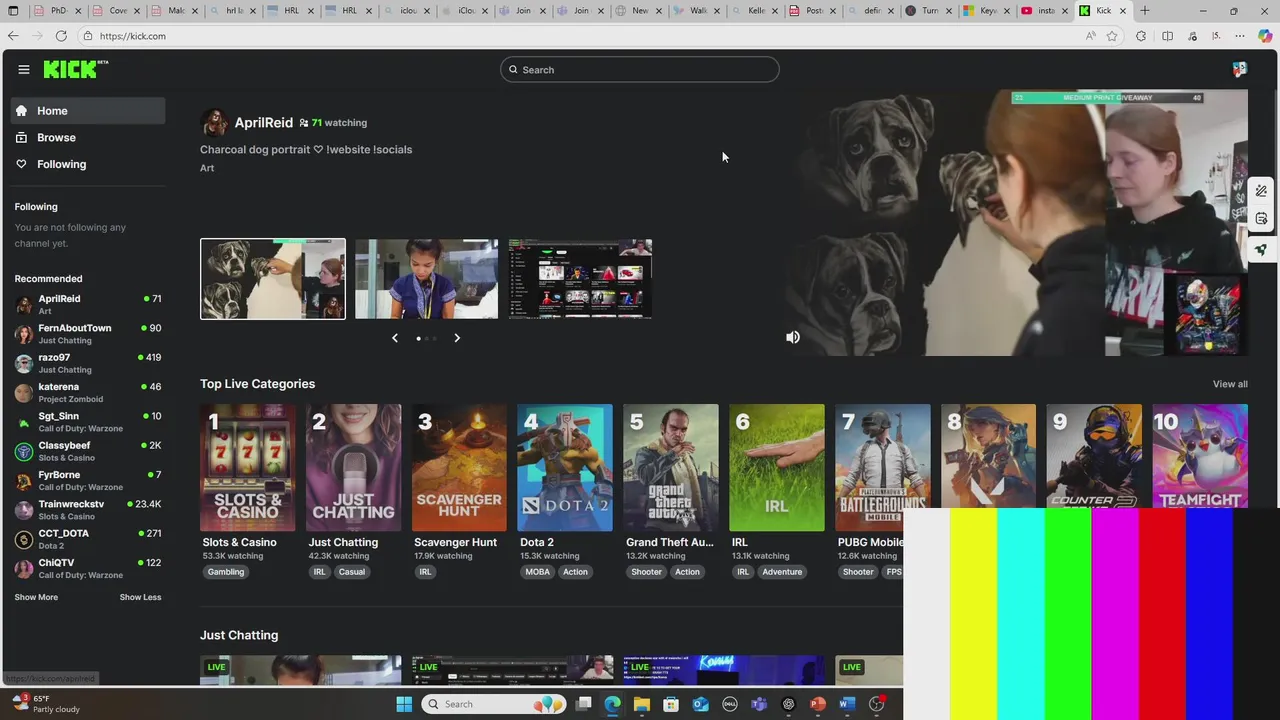This screenshot has height=720, width=1280.
Task: Open CCT_DOTA recommended channel
Action: (x=88, y=539)
